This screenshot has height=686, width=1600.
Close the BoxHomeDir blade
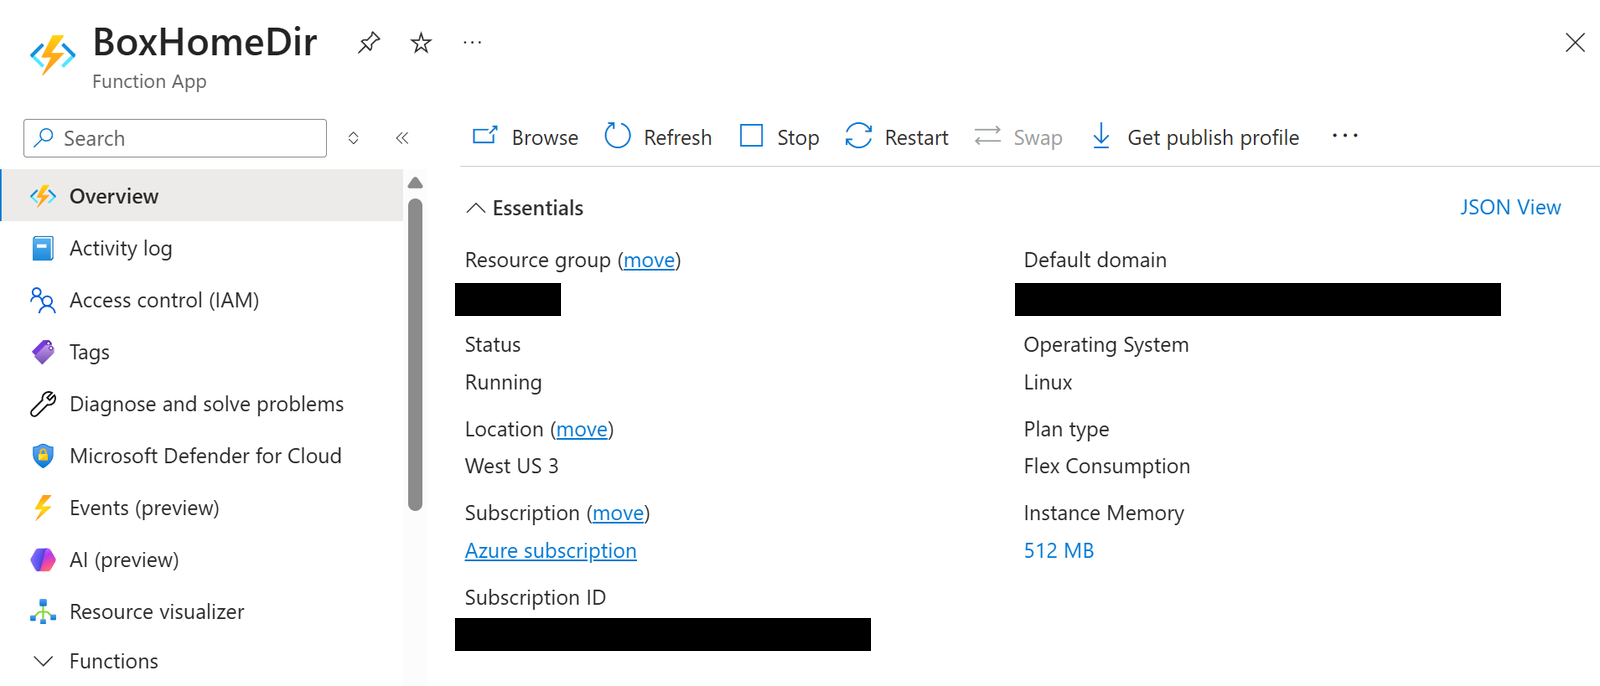[1575, 42]
